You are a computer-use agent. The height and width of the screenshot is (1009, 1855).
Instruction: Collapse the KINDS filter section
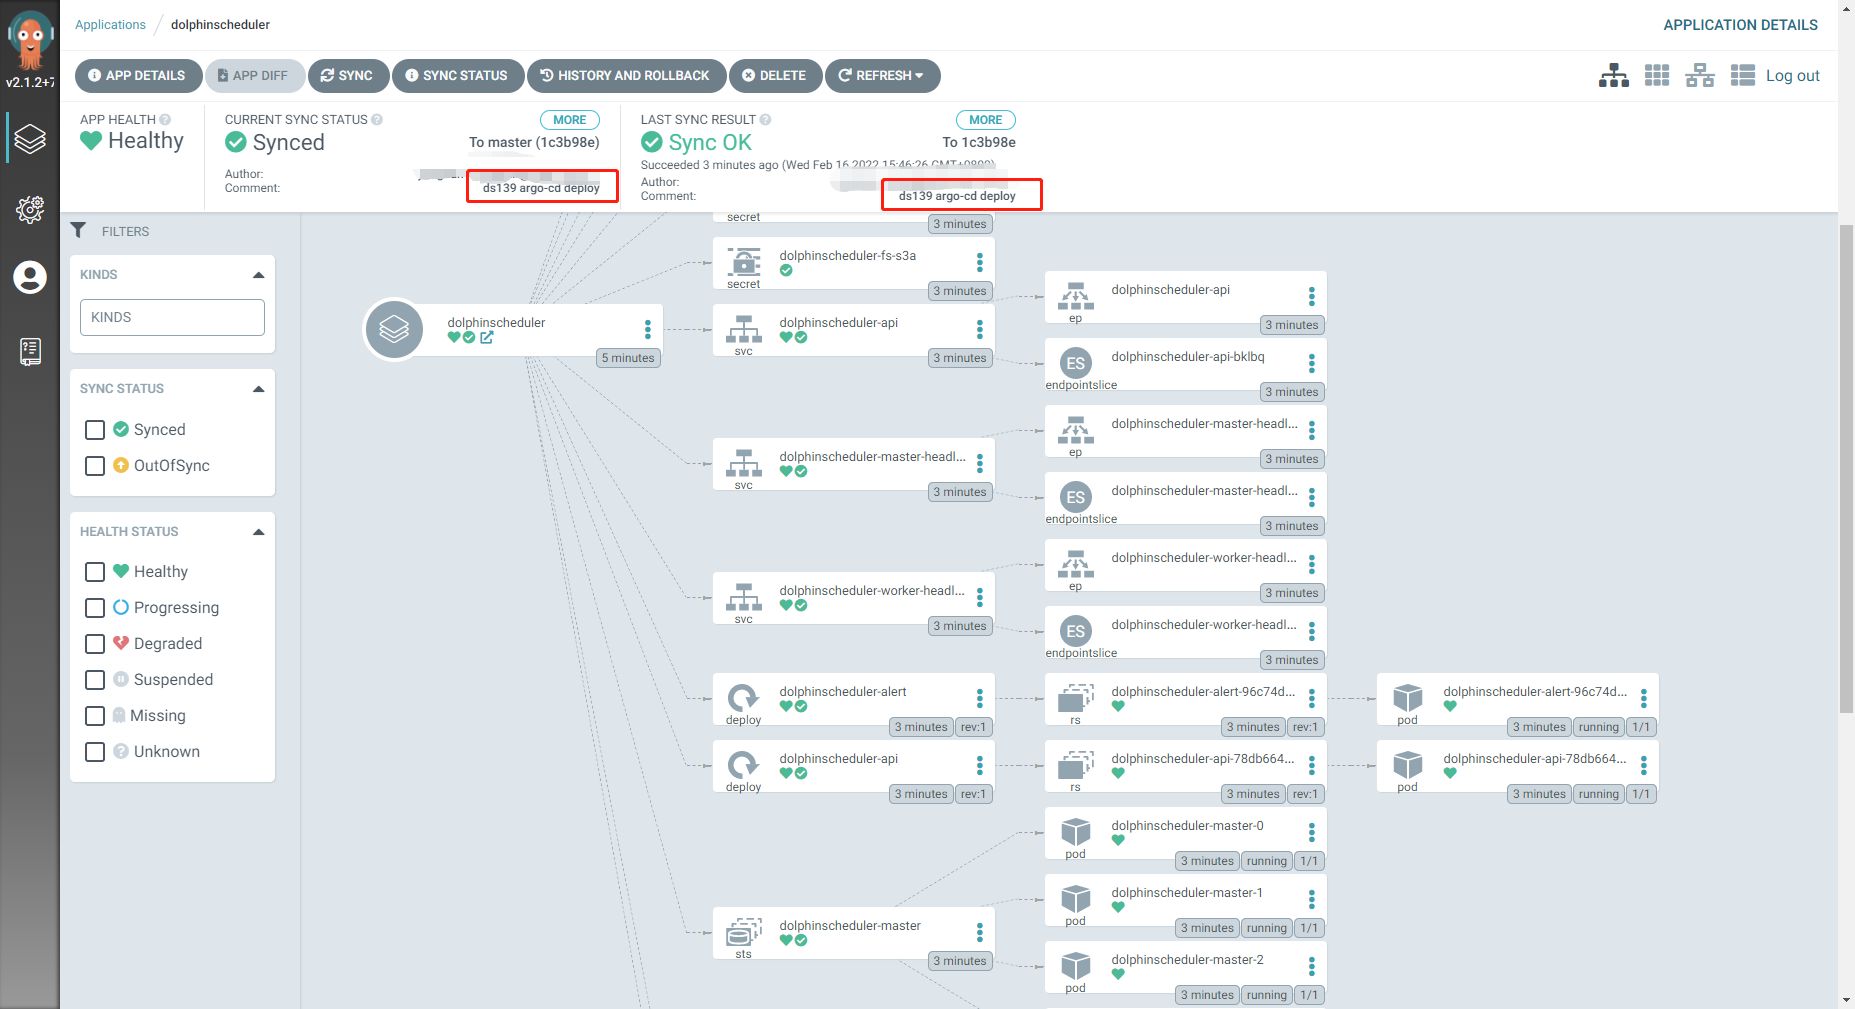259,275
